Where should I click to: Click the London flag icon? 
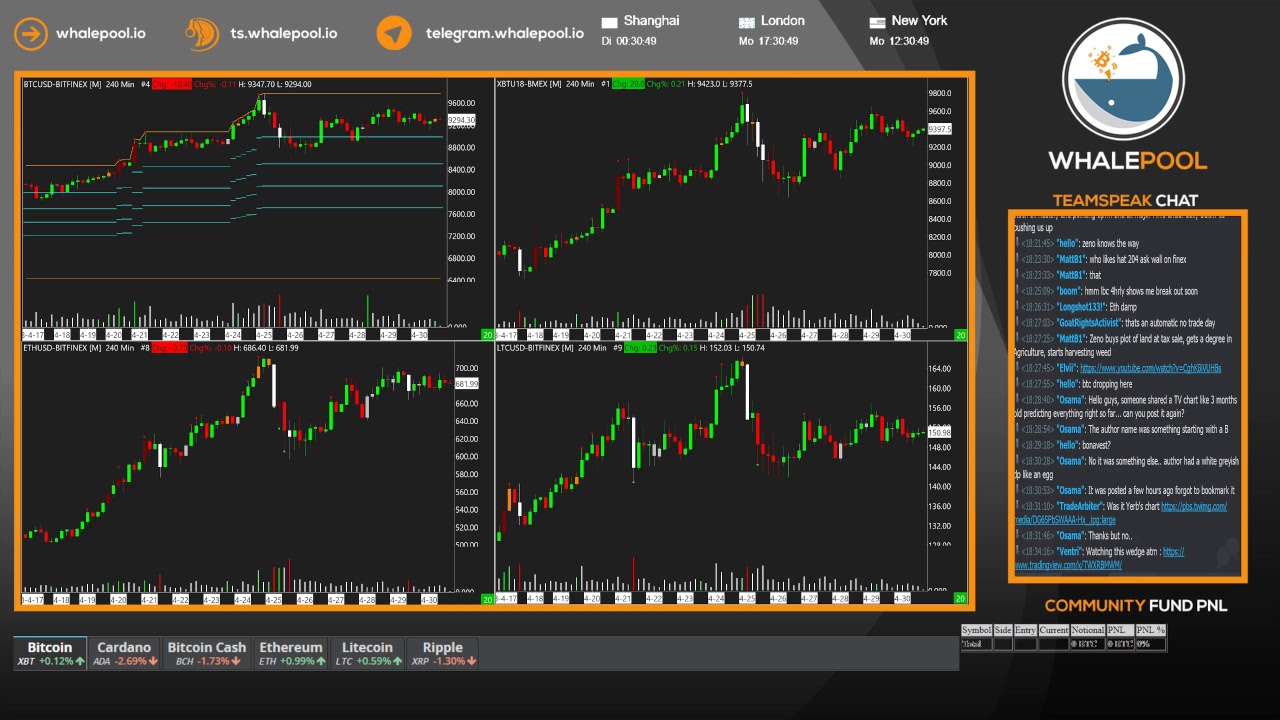tap(746, 22)
